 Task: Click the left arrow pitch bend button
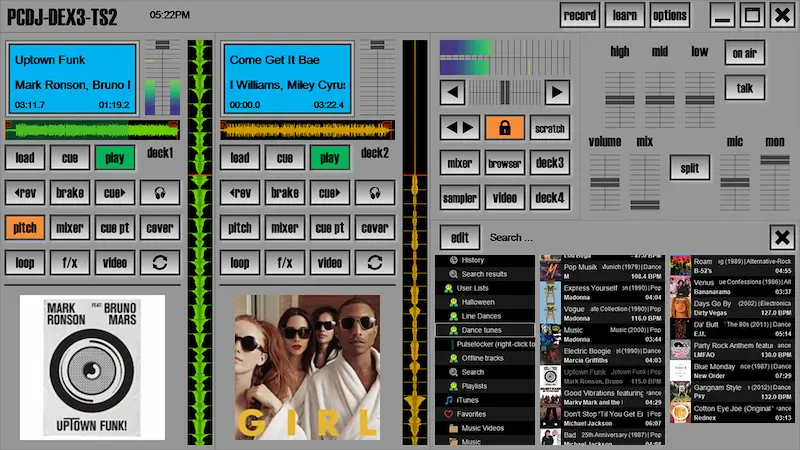click(x=453, y=93)
